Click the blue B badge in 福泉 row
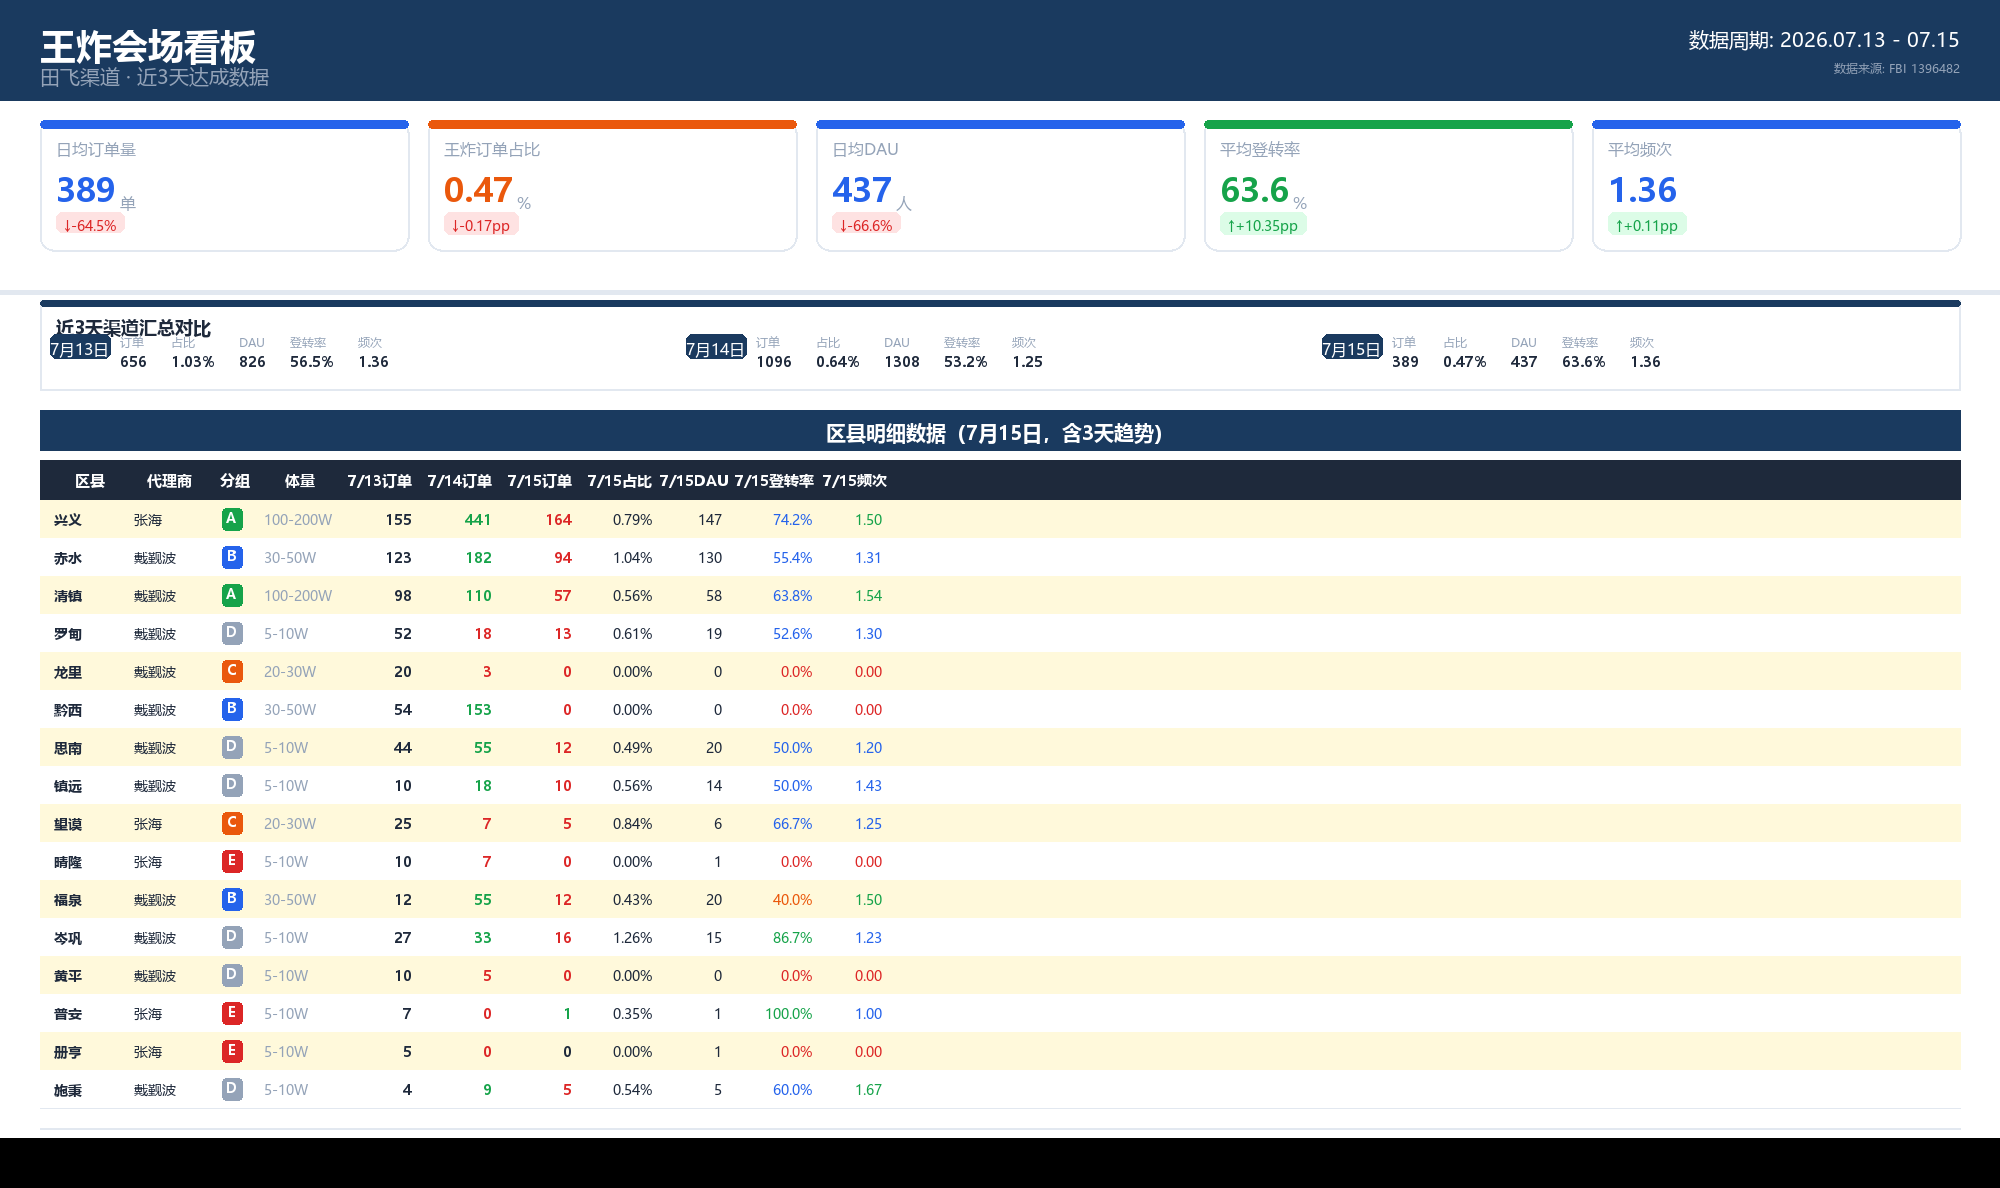Viewport: 2000px width, 1188px height. [x=232, y=899]
